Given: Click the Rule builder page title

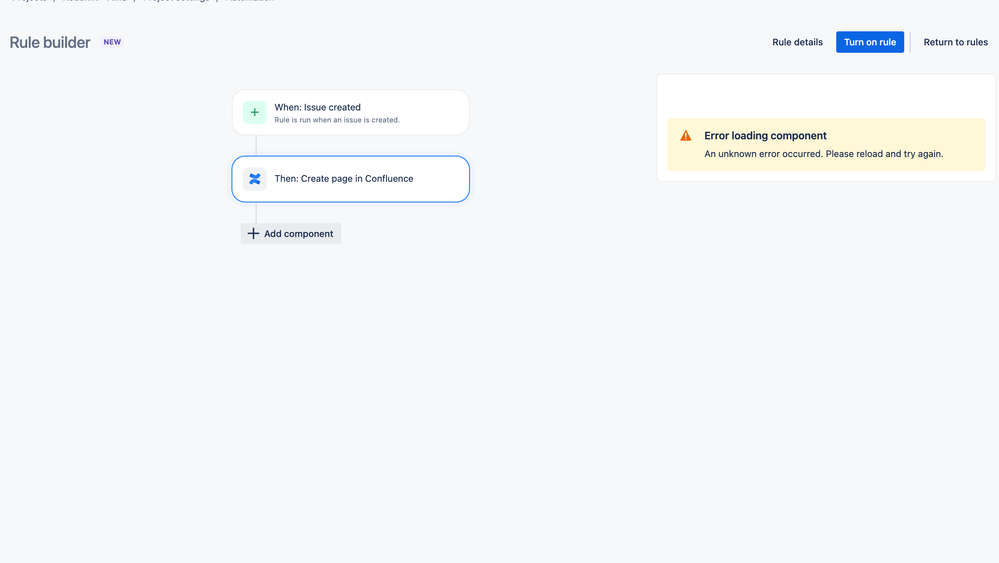Looking at the screenshot, I should click(50, 42).
